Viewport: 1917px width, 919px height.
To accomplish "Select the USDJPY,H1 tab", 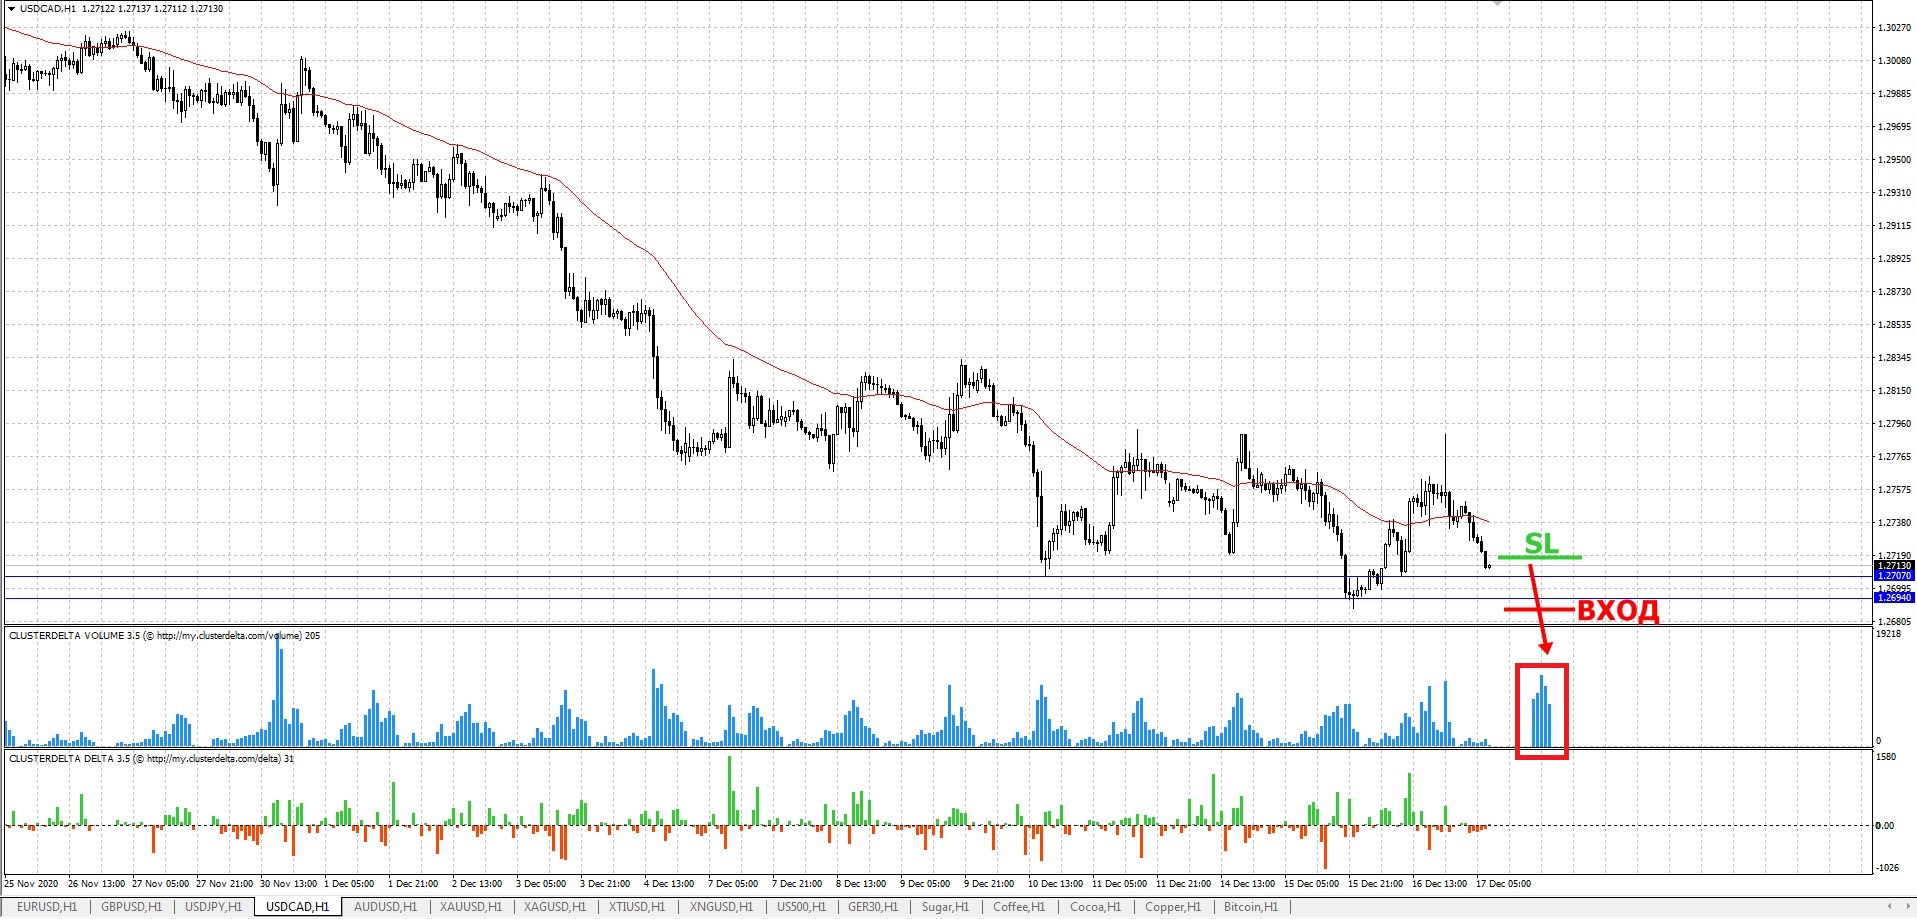I will [214, 907].
